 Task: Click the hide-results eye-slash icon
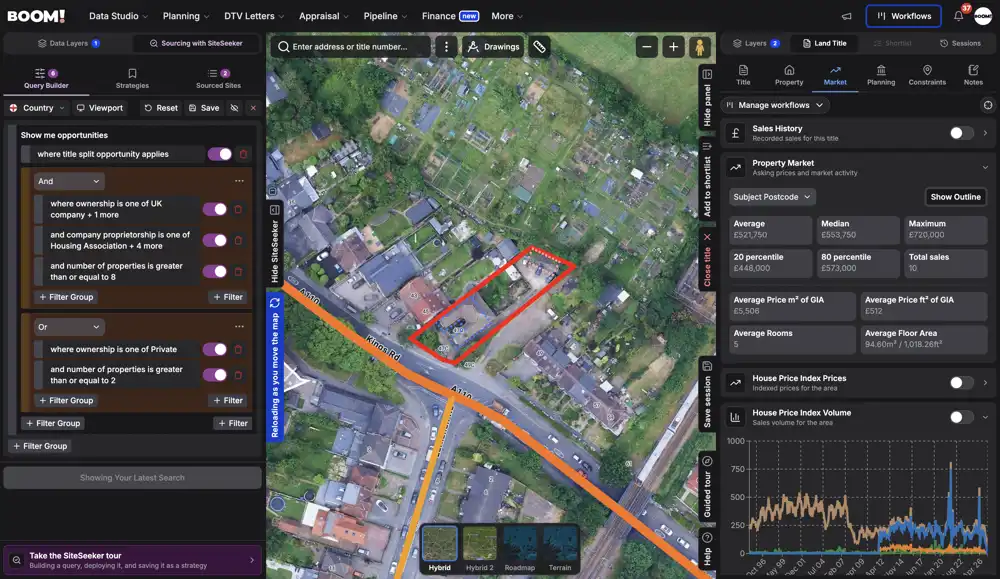coord(234,108)
